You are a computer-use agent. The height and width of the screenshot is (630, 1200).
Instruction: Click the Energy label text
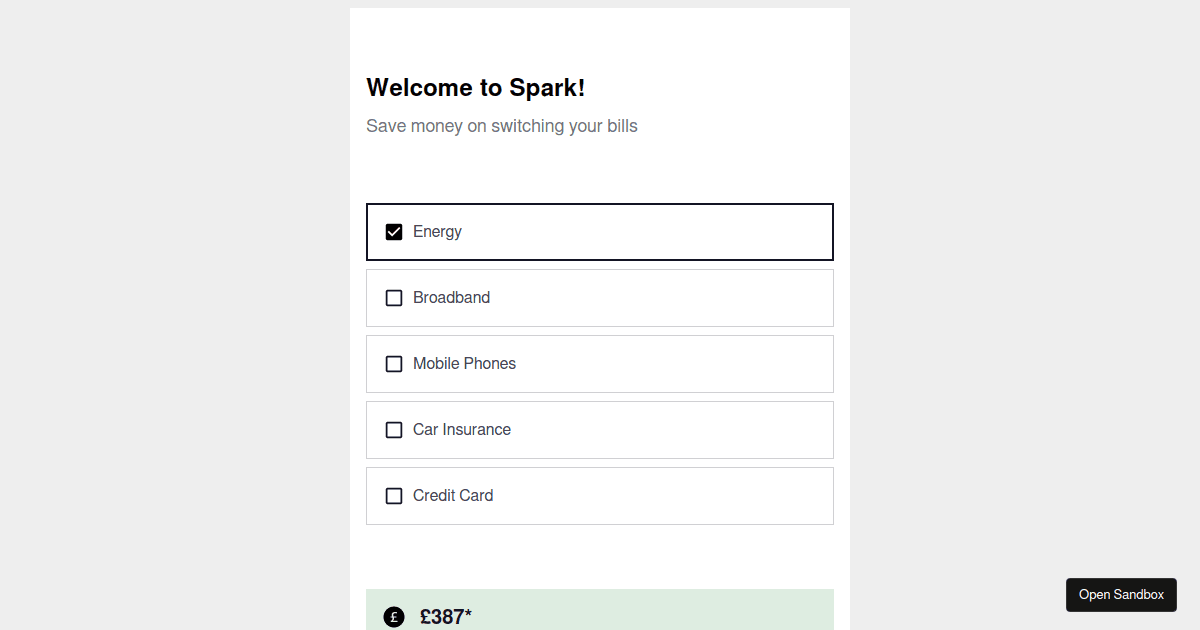pyautogui.click(x=437, y=231)
